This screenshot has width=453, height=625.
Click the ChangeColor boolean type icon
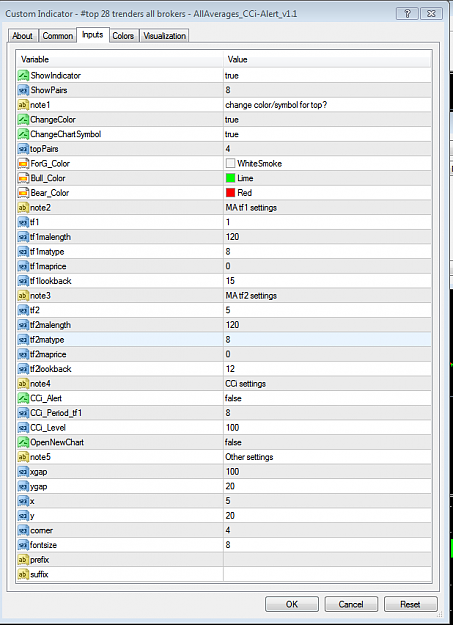pyautogui.click(x=23, y=120)
